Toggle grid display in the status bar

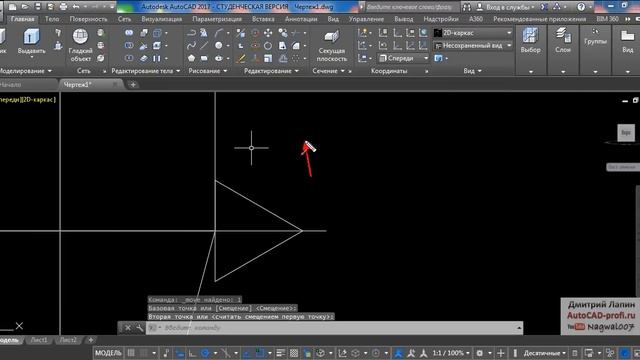pos(131,353)
